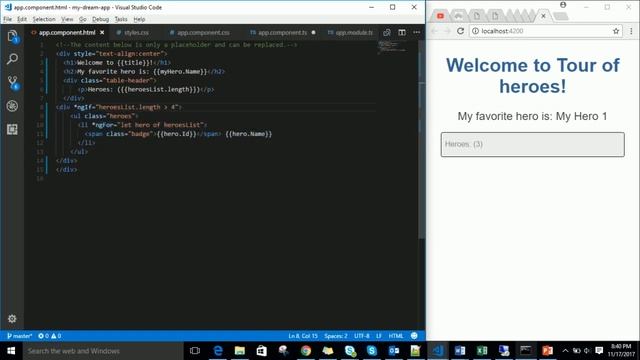This screenshot has height=360, width=640.
Task: Open PowerPoint from the taskbar
Action: pos(548,351)
